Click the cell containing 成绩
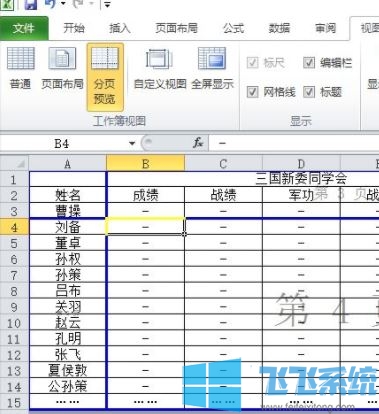Screen dimensions: 379x414 coord(145,195)
